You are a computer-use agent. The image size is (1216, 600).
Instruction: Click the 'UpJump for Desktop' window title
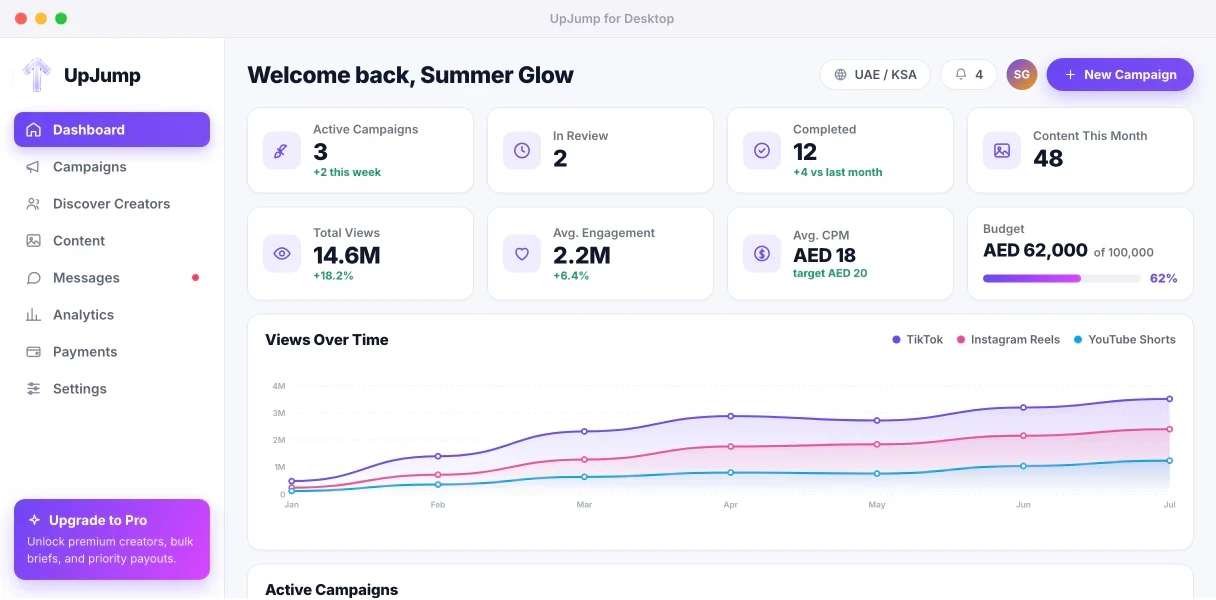612,19
